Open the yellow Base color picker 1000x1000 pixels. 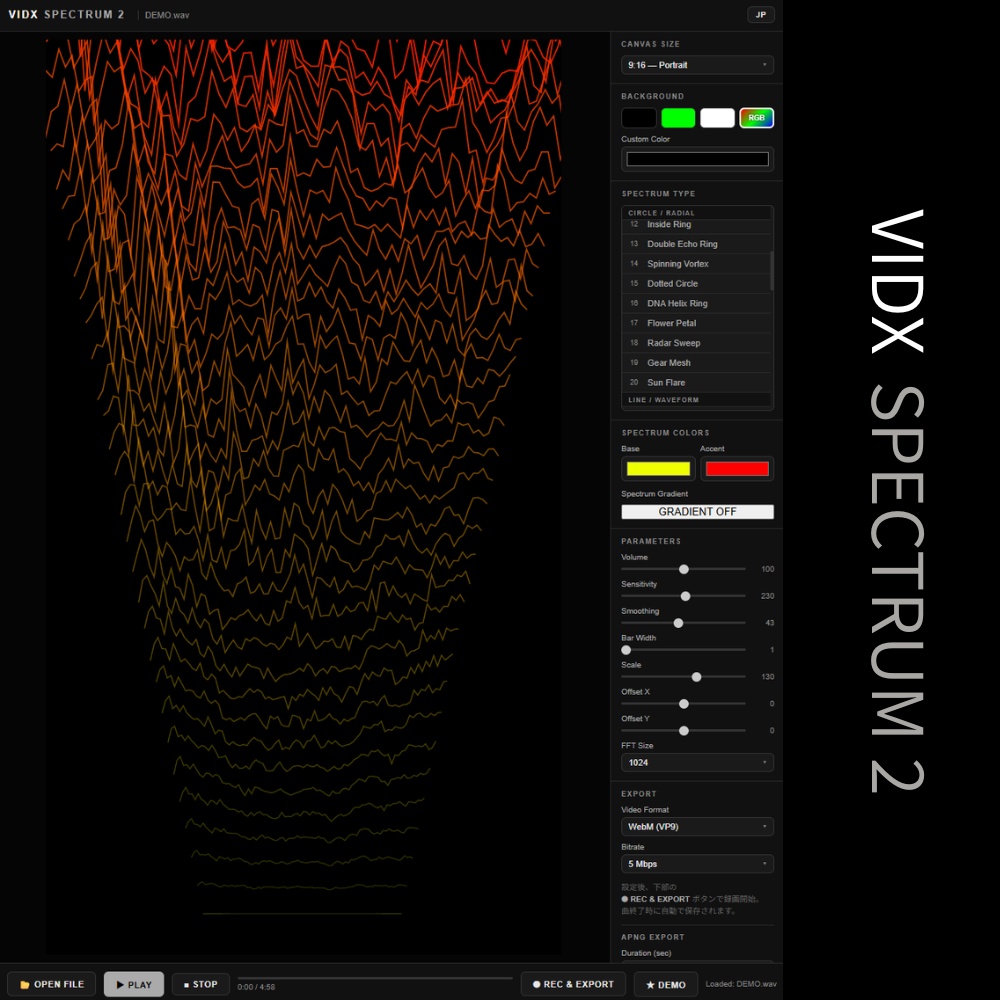click(658, 469)
